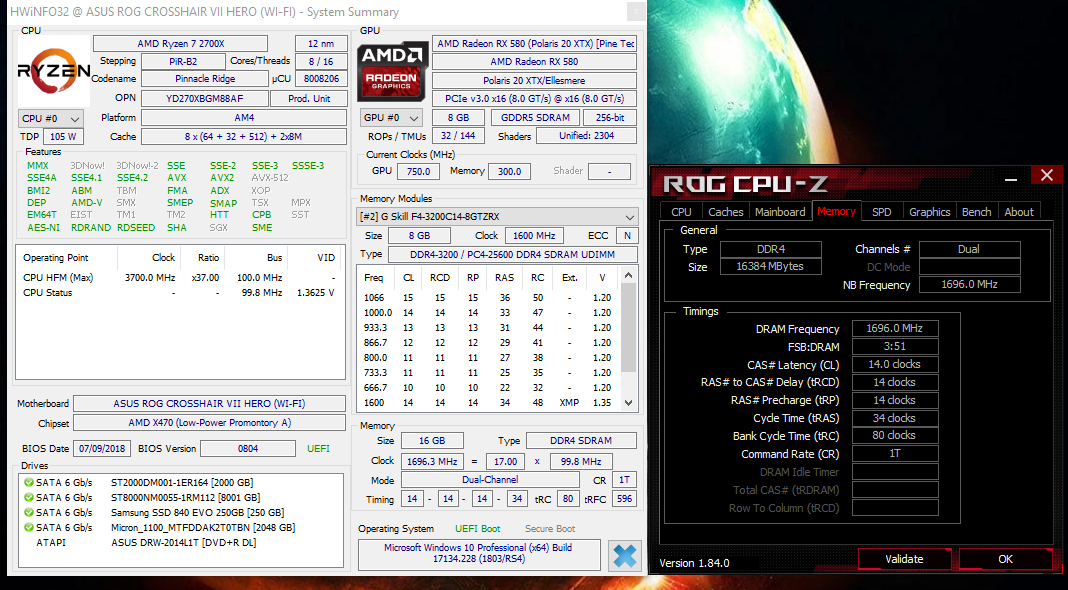Click green status icon for ST8000NM0055 drive

[28, 498]
